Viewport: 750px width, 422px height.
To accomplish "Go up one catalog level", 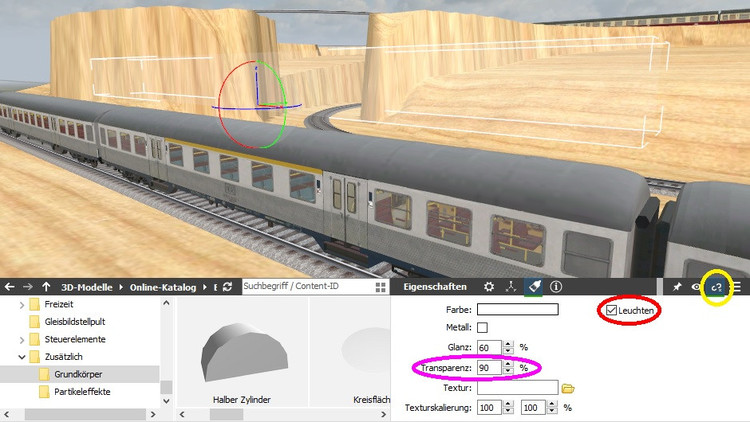I will point(46,287).
